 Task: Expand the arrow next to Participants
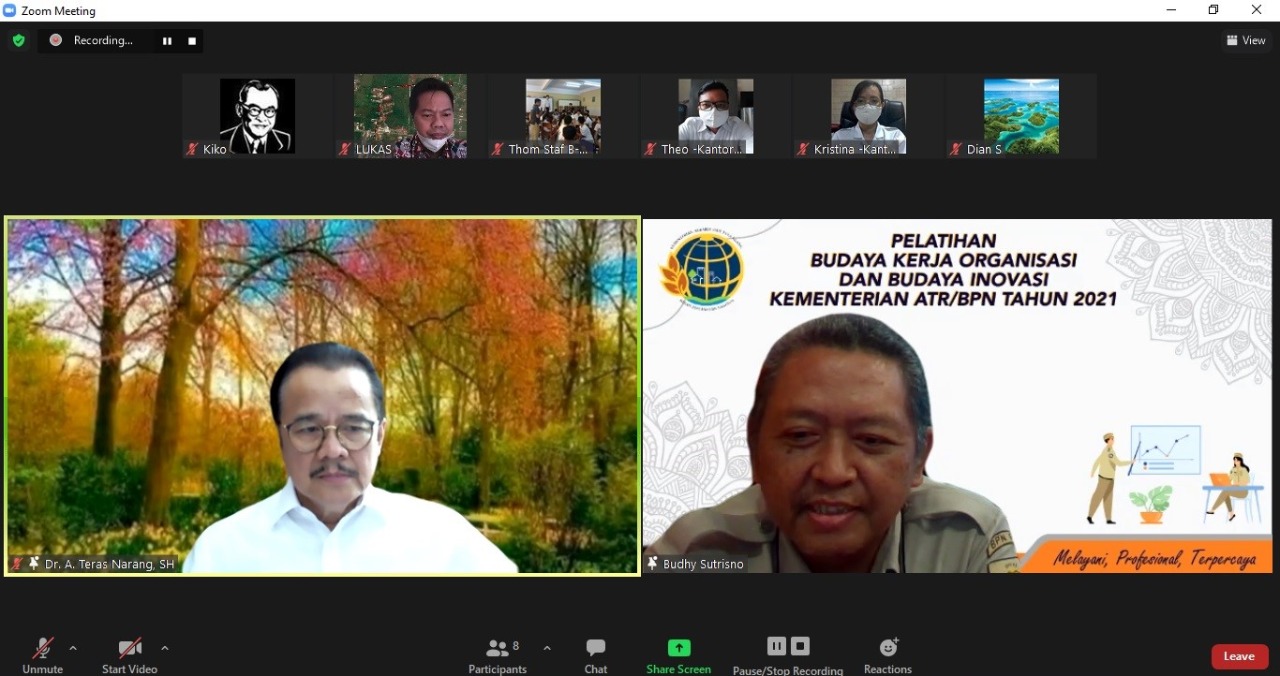(547, 648)
